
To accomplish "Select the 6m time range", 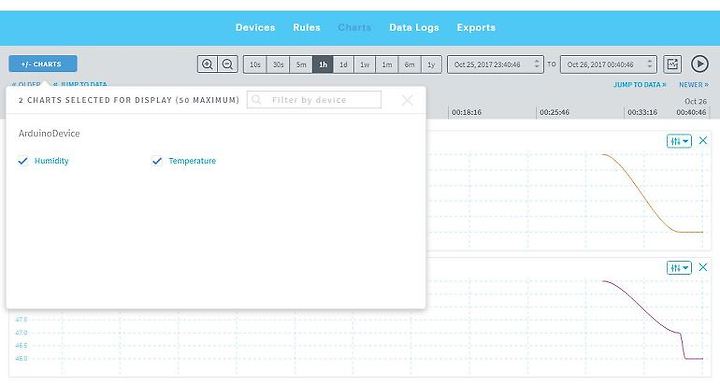I will (409, 64).
